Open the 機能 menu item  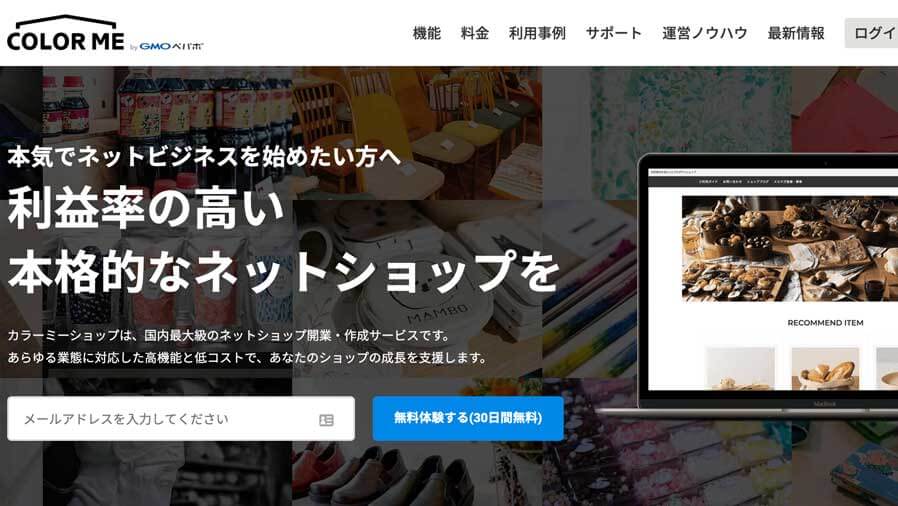(427, 33)
